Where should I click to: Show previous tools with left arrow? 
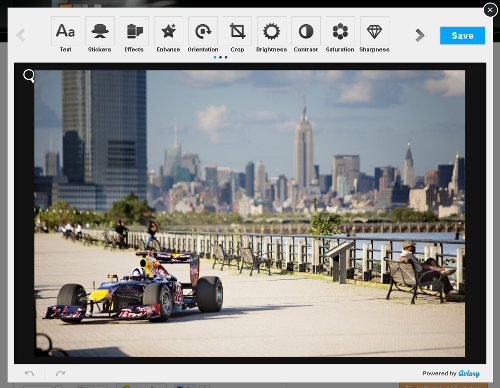click(x=21, y=35)
